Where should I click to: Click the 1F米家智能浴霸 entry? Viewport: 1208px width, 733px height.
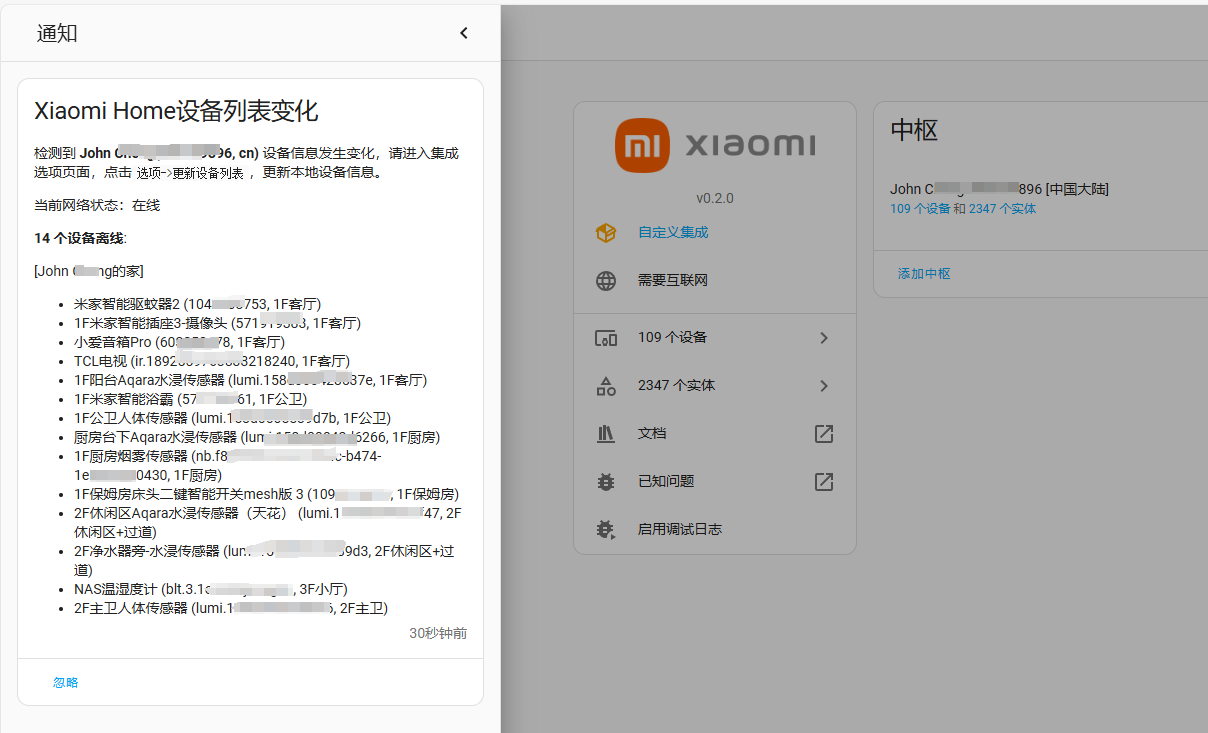click(191, 399)
